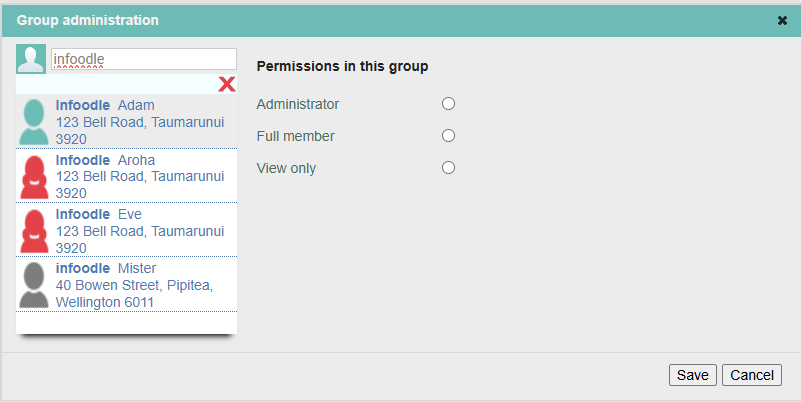Click the Save button

pos(693,375)
